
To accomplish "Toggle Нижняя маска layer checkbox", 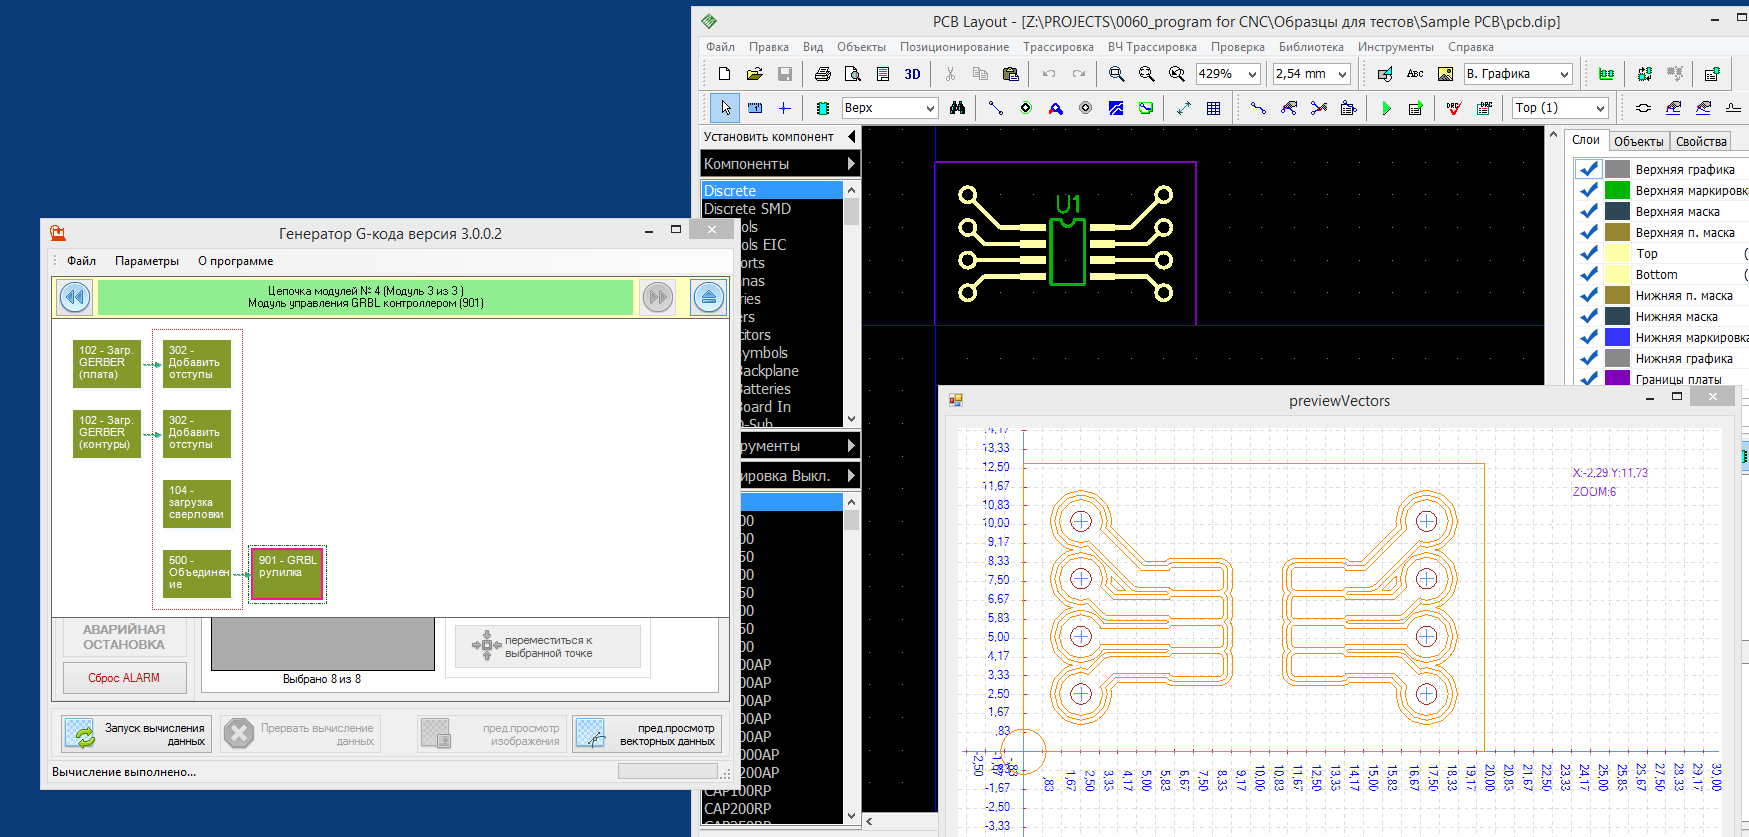I will click(x=1588, y=316).
